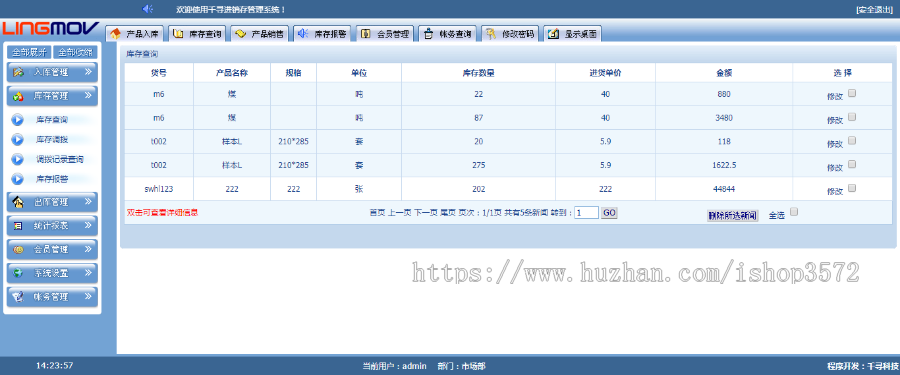The width and height of the screenshot is (900, 375).
Task: Click the clock reading 14:23:57
Action: pyautogui.click(x=55, y=365)
